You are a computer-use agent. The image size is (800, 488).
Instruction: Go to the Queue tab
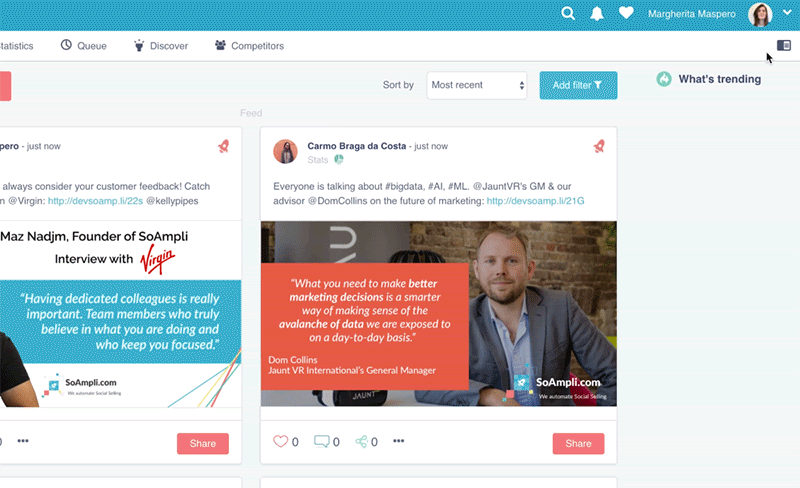pos(84,45)
